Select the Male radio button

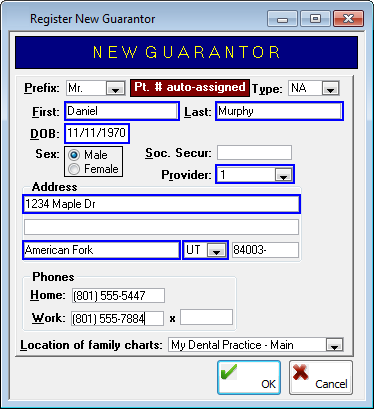tap(74, 155)
